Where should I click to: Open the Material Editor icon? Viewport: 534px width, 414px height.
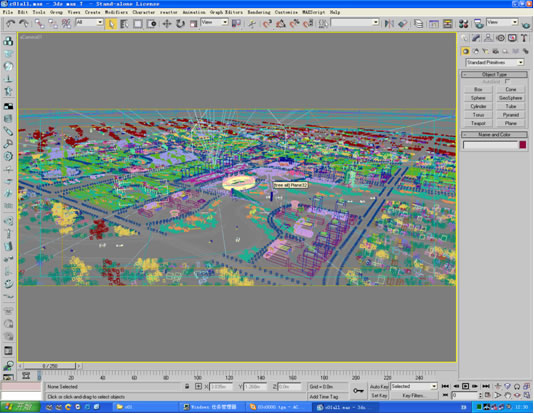click(x=464, y=23)
